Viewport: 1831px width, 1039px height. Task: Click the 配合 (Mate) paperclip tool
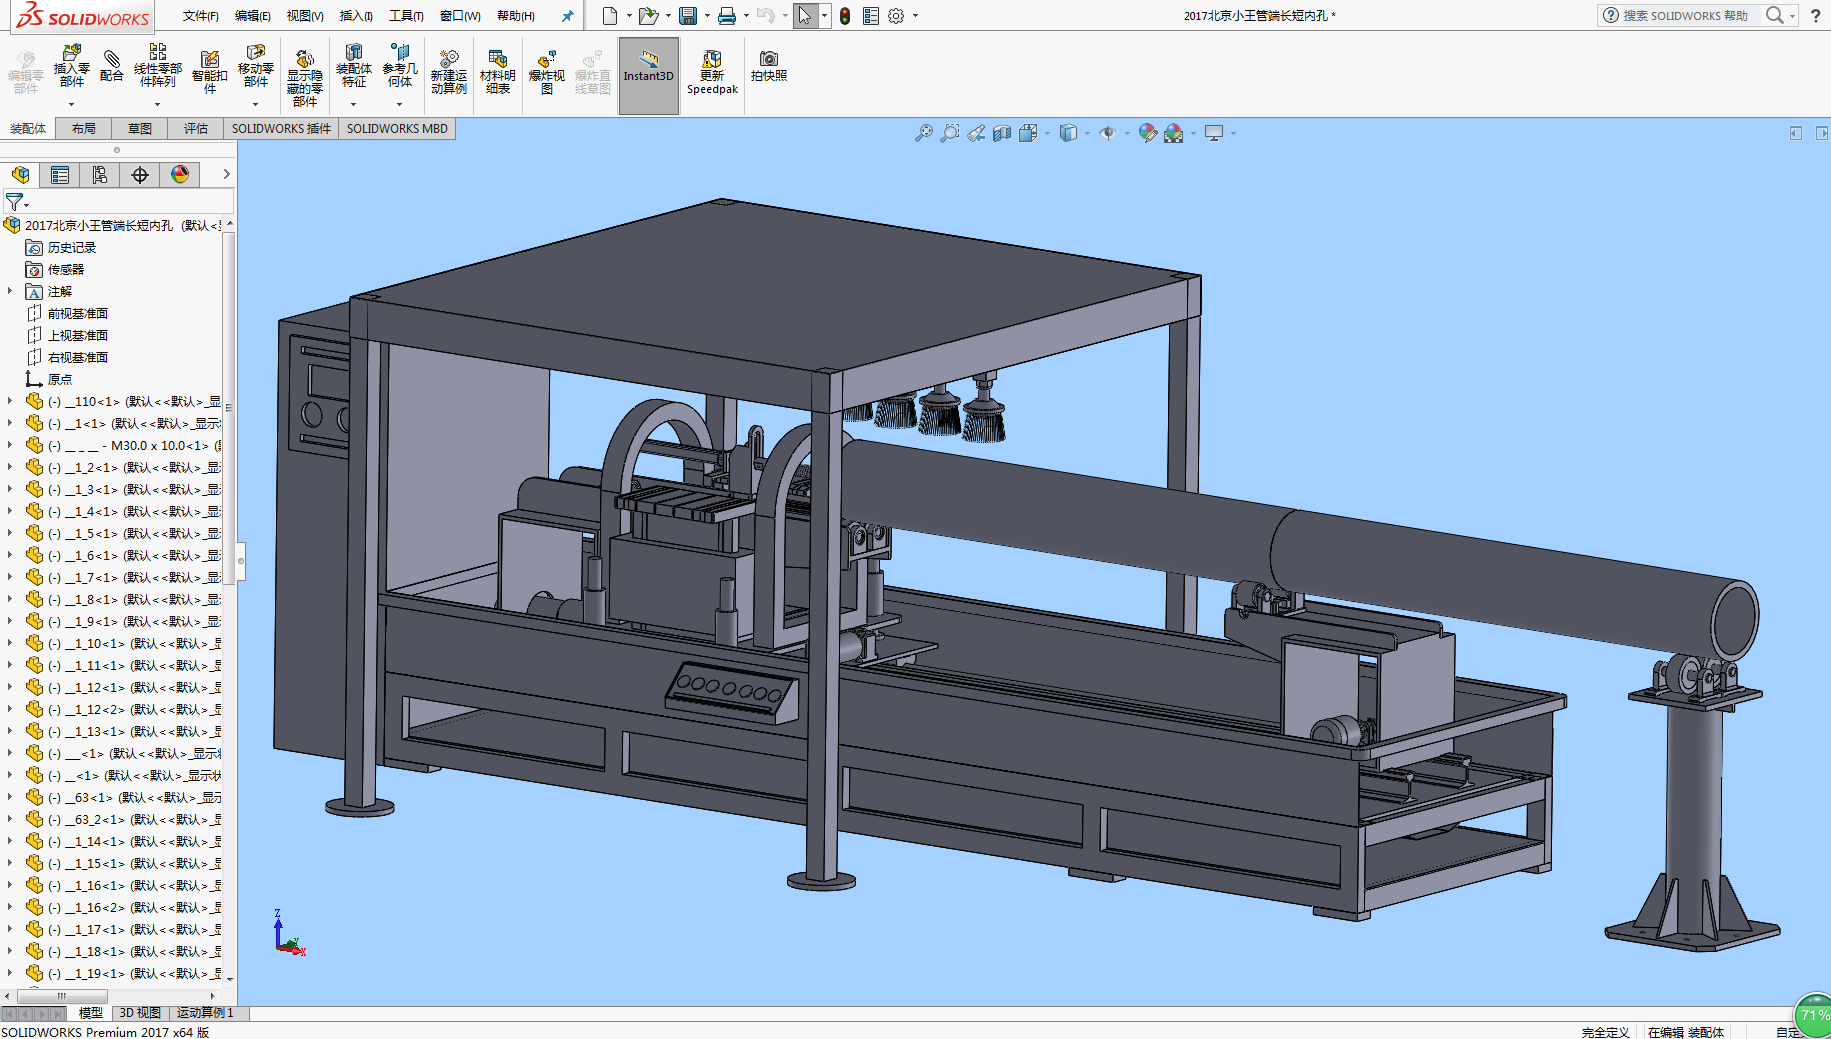(112, 66)
